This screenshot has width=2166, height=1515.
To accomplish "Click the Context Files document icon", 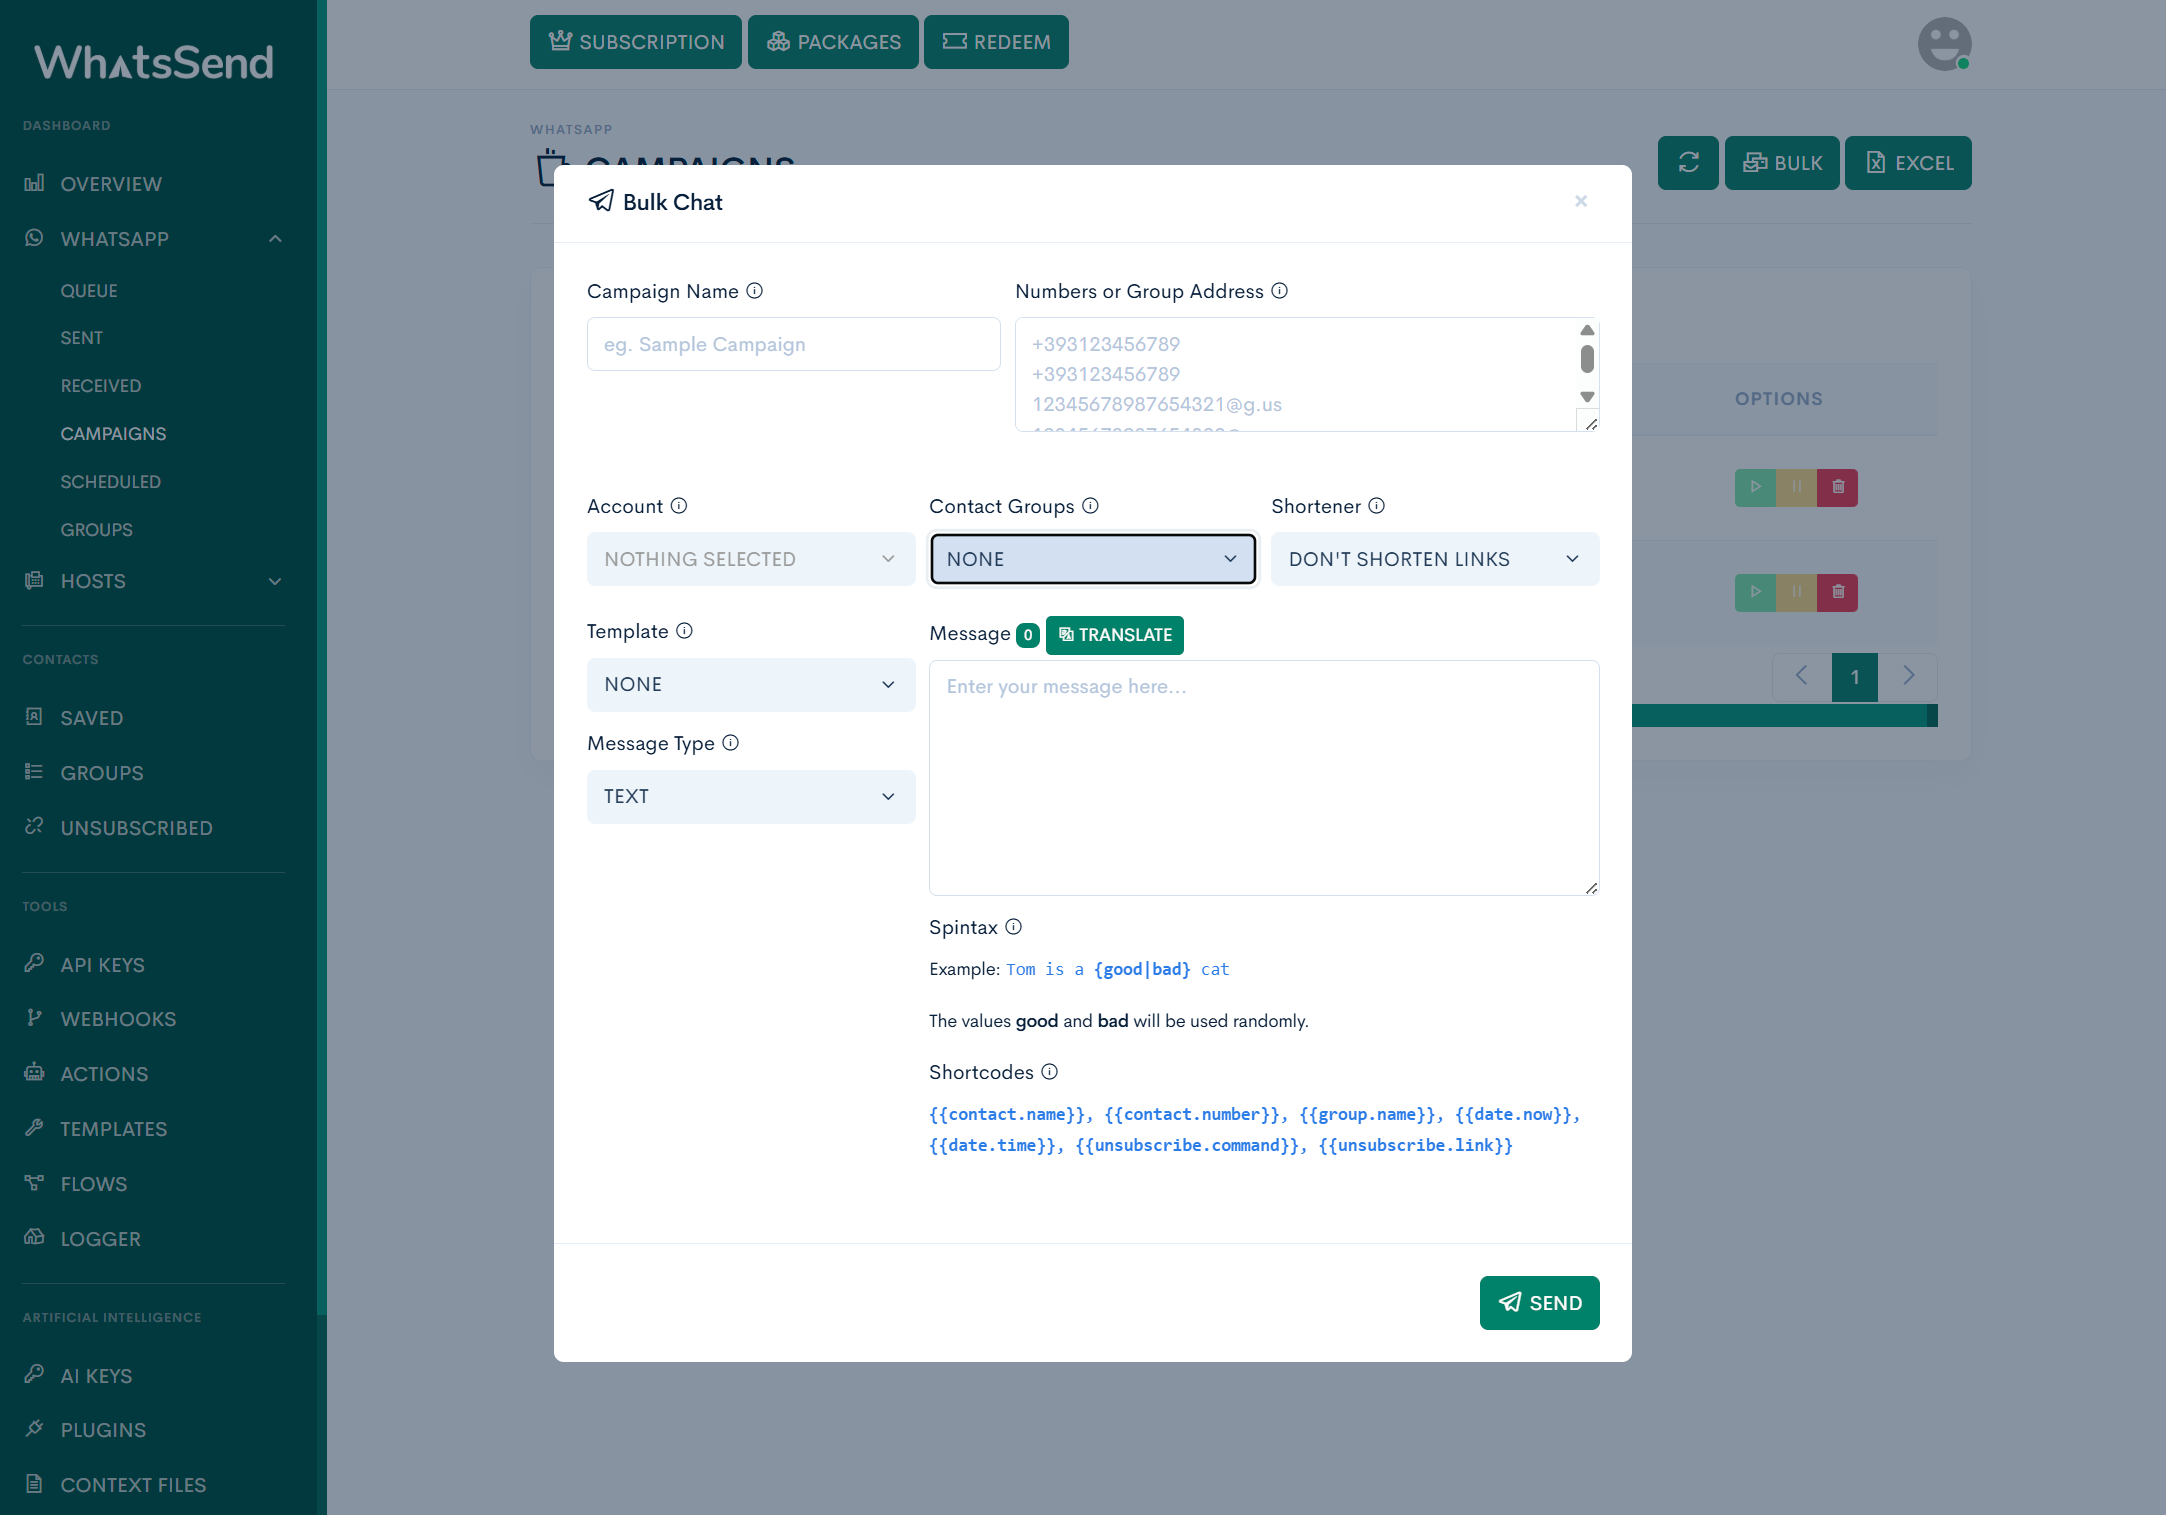I will click(34, 1483).
